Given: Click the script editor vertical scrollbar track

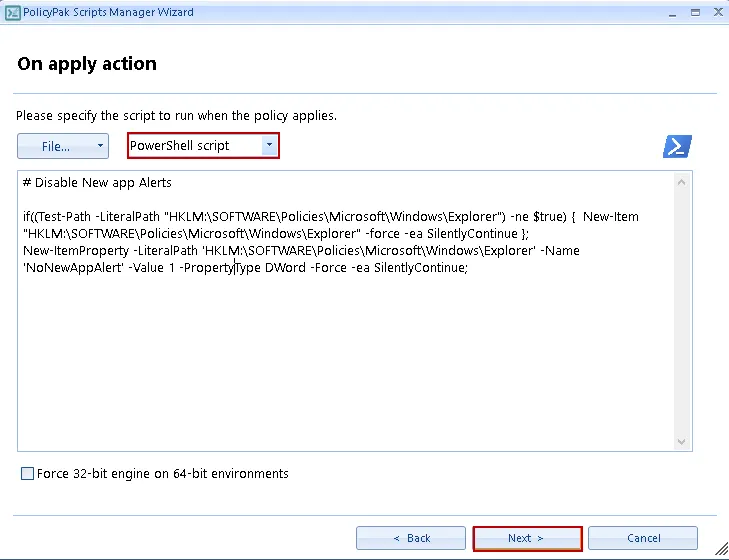Looking at the screenshot, I should click(x=682, y=310).
